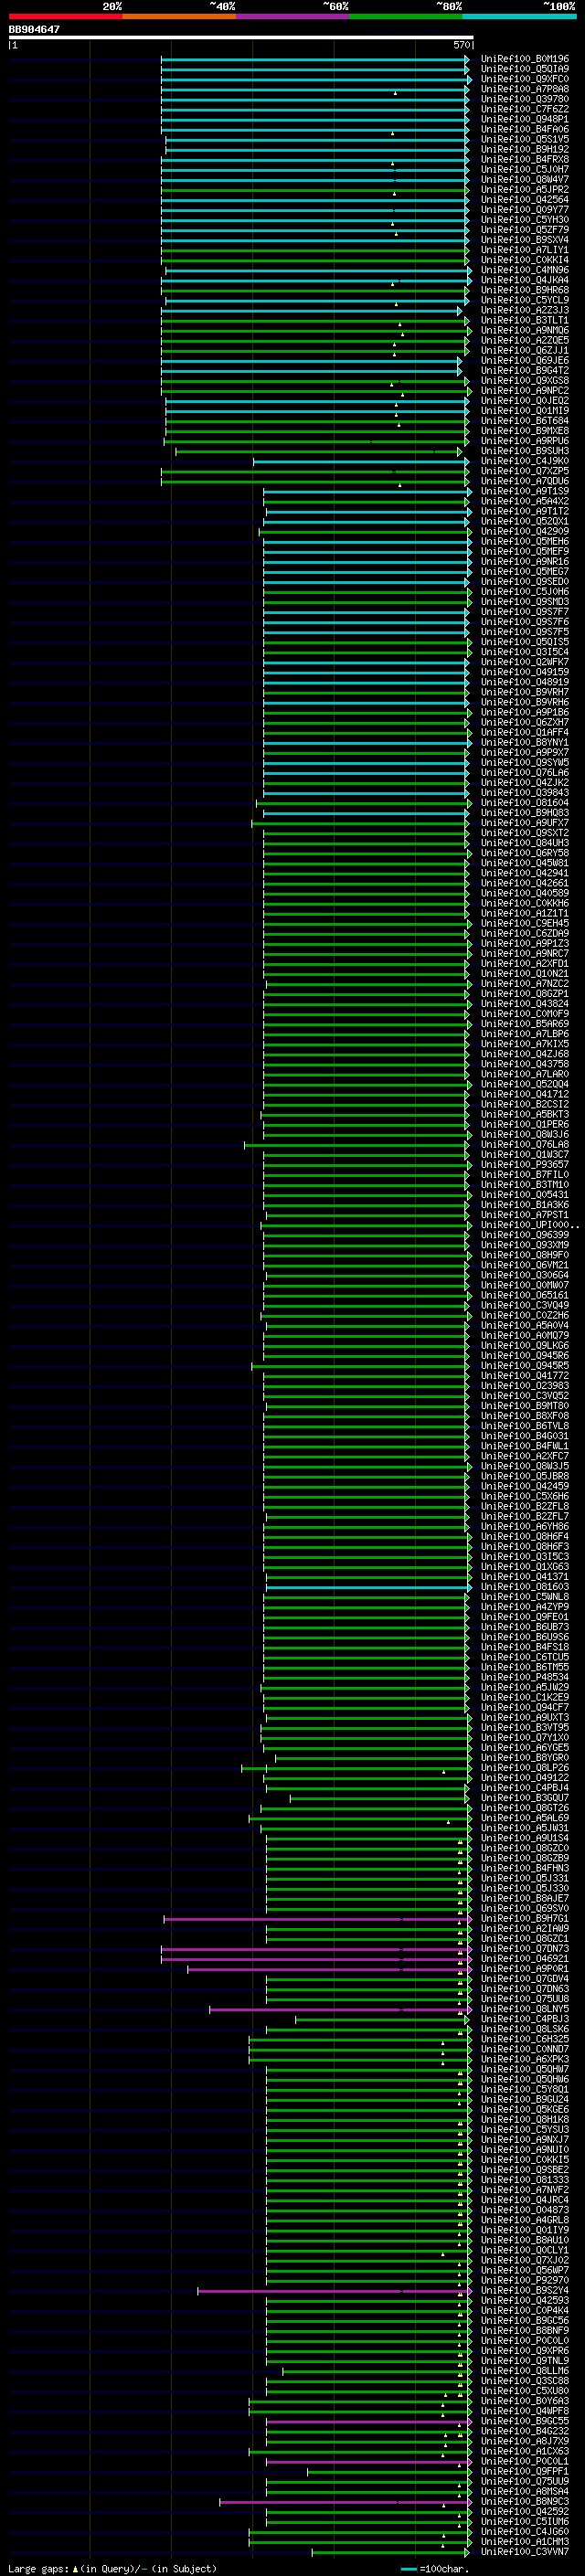Select the label UniRef100_B9SUH3
The image size is (585, 2576).
click(x=525, y=451)
